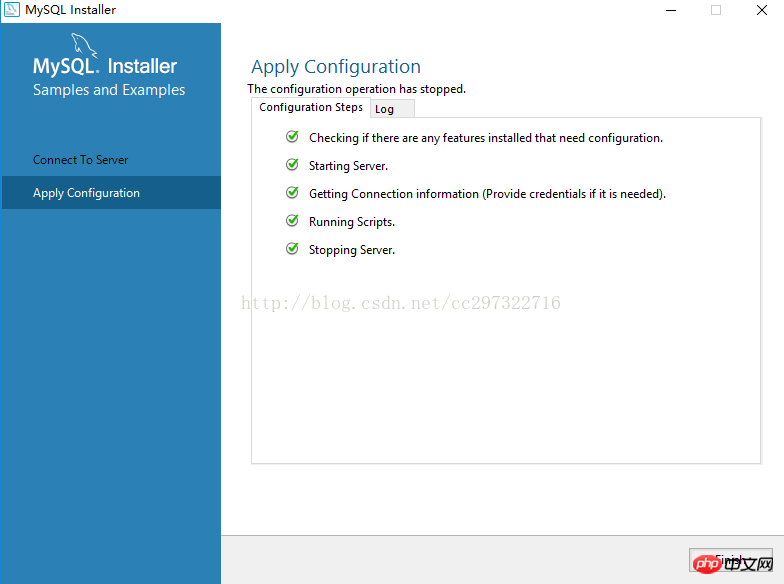Click the 'Running Scripts.' step text
This screenshot has width=784, height=584.
[352, 222]
